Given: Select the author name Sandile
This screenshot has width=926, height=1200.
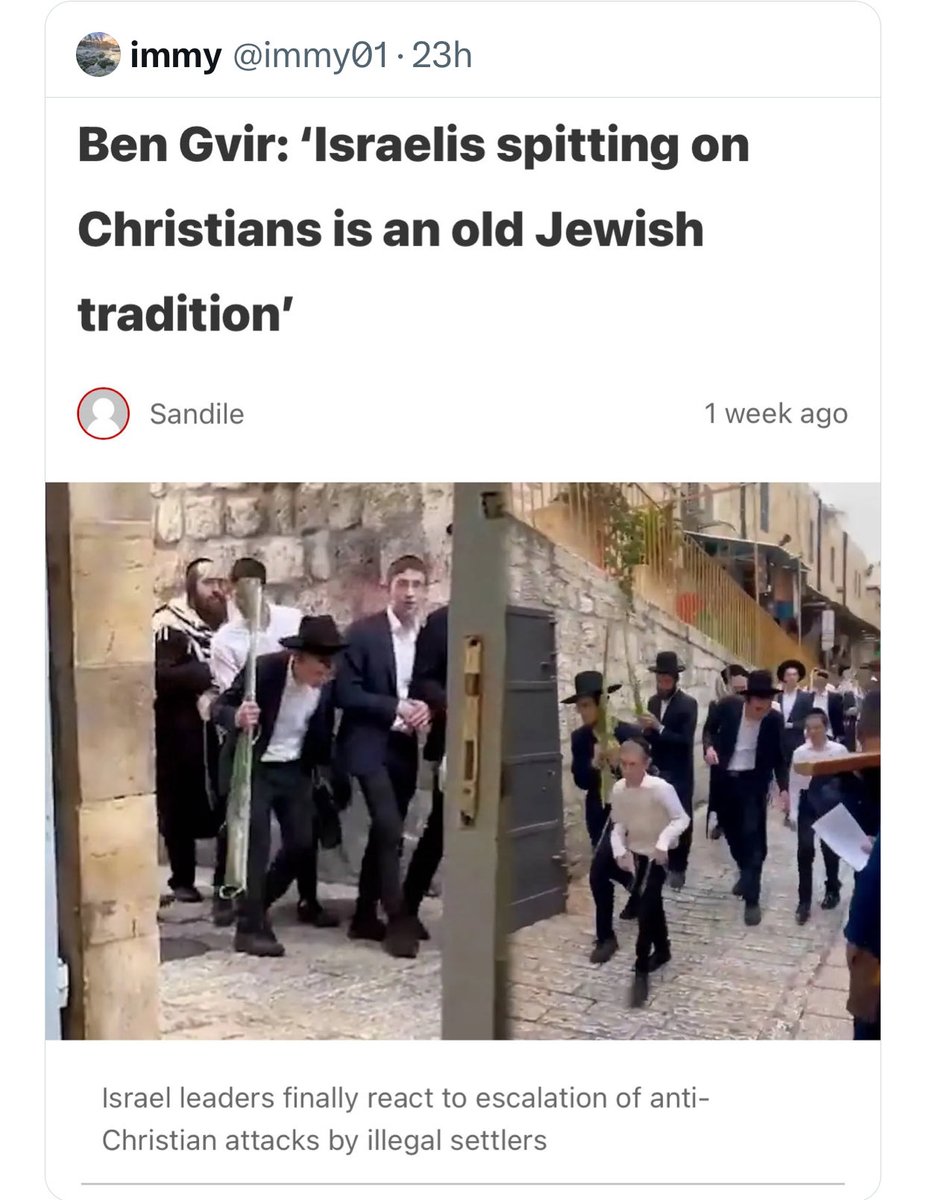Looking at the screenshot, I should pos(197,413).
